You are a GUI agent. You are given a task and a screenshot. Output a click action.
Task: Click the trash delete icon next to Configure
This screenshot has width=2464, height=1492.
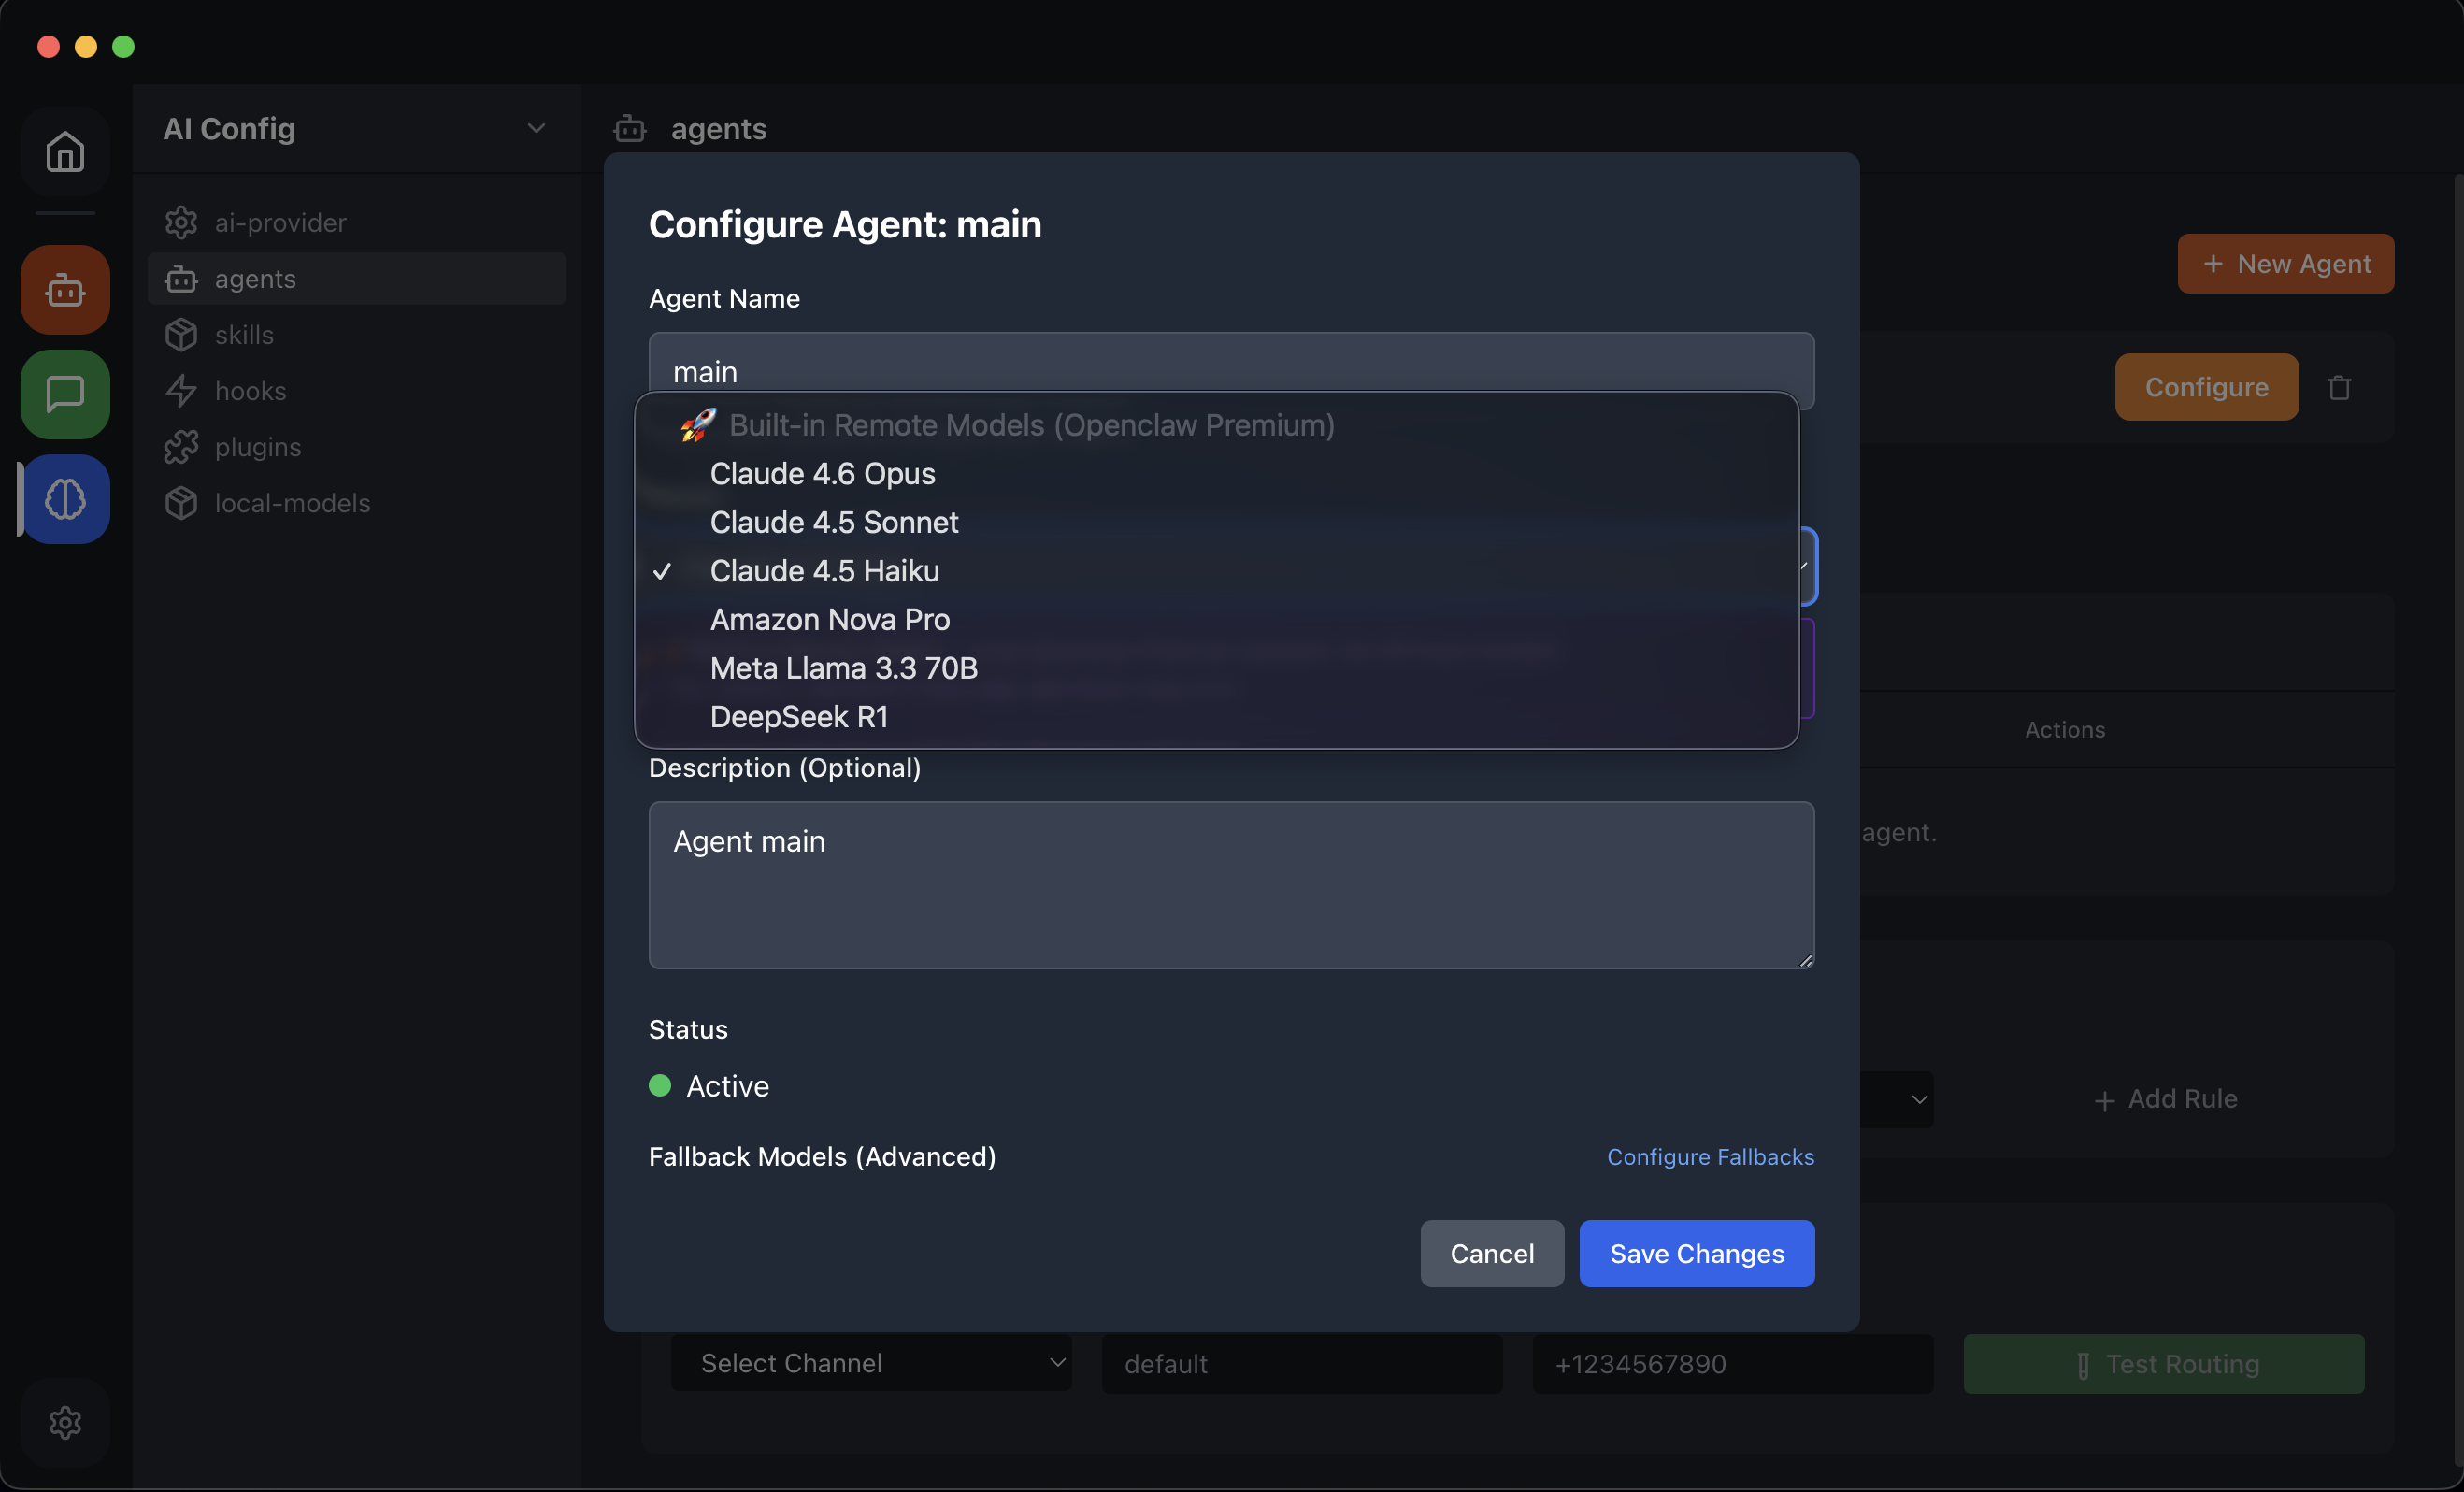click(2340, 387)
